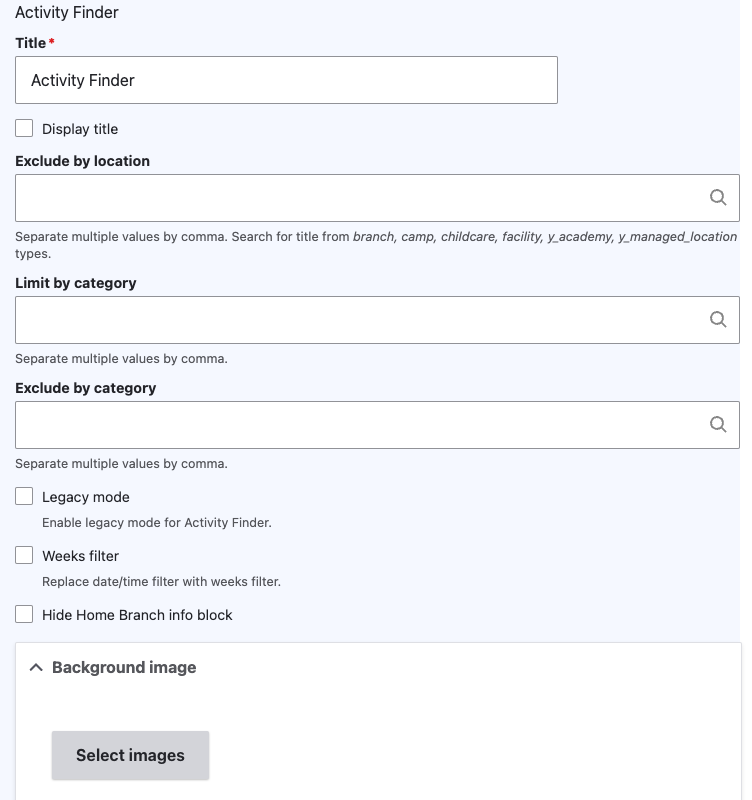The height and width of the screenshot is (800, 752).
Task: Click the Exclude by location label
Action: pos(82,161)
